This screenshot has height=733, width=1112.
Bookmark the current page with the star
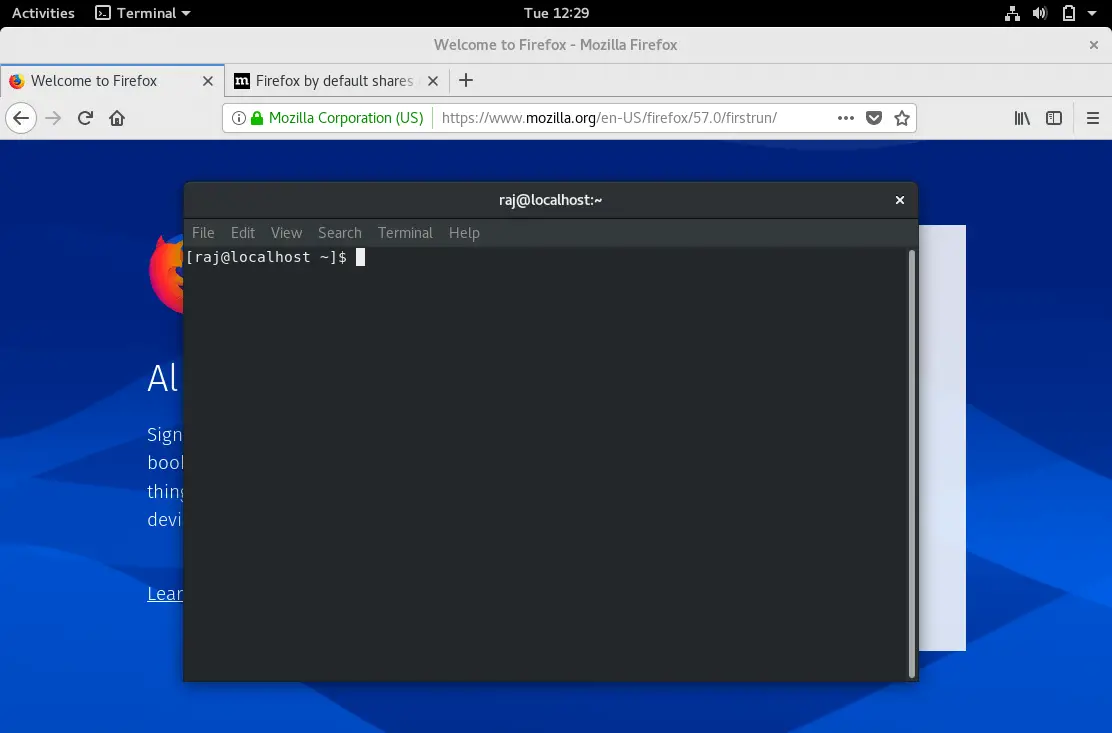[901, 117]
